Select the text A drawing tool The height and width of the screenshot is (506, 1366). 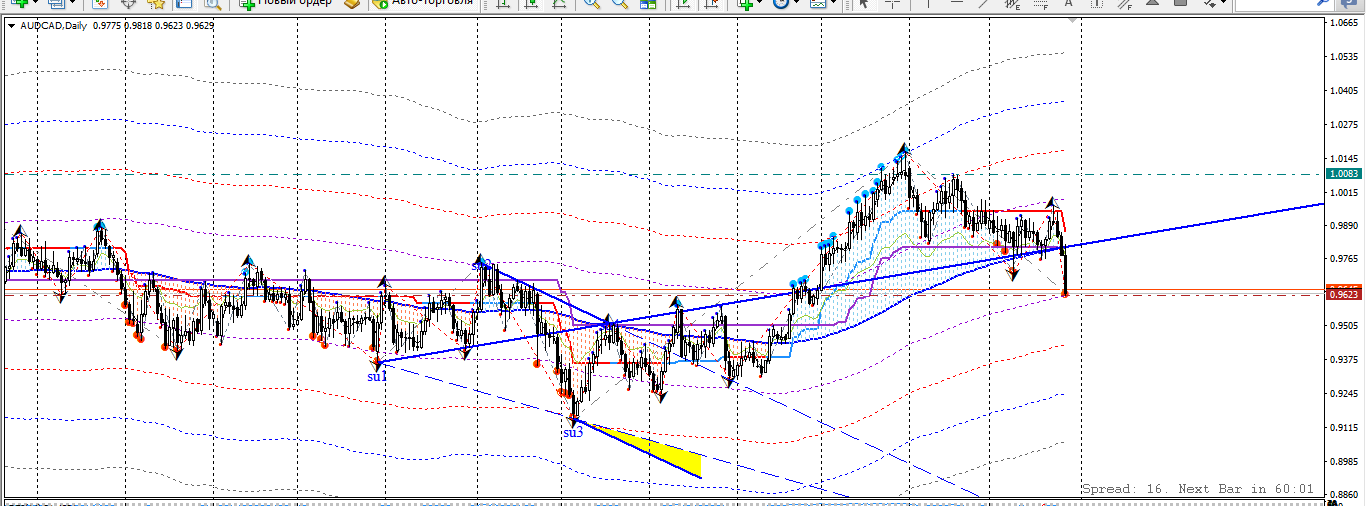coord(1068,4)
